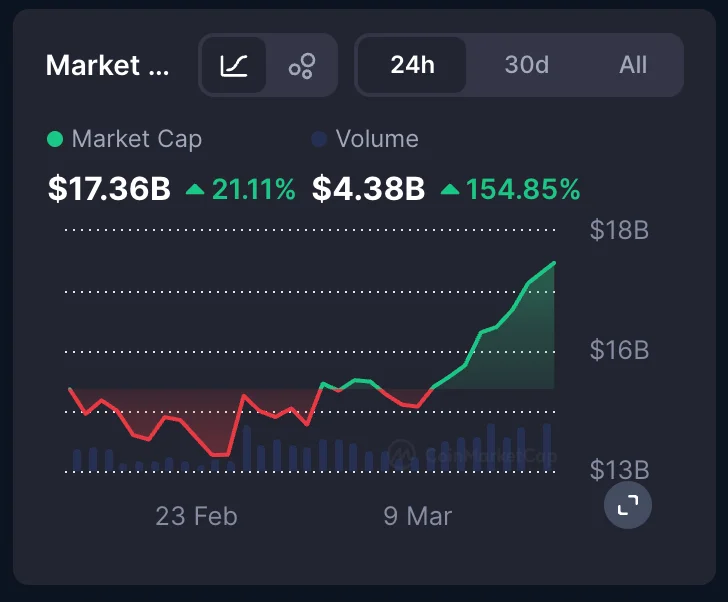The width and height of the screenshot is (728, 602).
Task: Click the 23 Feb date label
Action: [196, 516]
